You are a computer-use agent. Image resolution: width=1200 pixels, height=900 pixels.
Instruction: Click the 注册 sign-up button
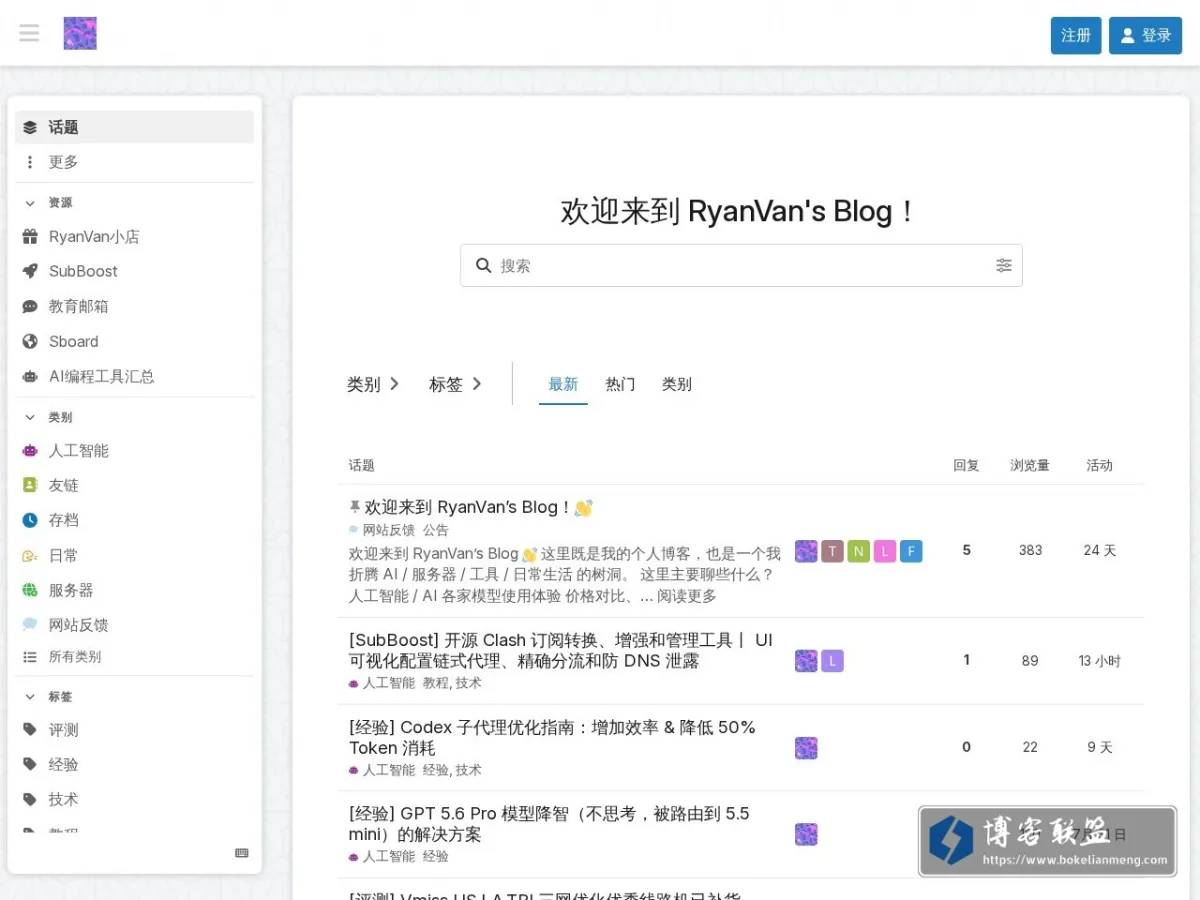(x=1076, y=35)
